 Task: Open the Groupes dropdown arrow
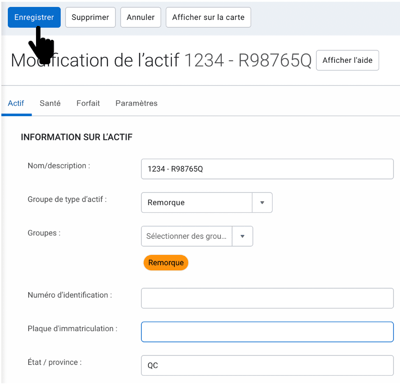(x=242, y=236)
